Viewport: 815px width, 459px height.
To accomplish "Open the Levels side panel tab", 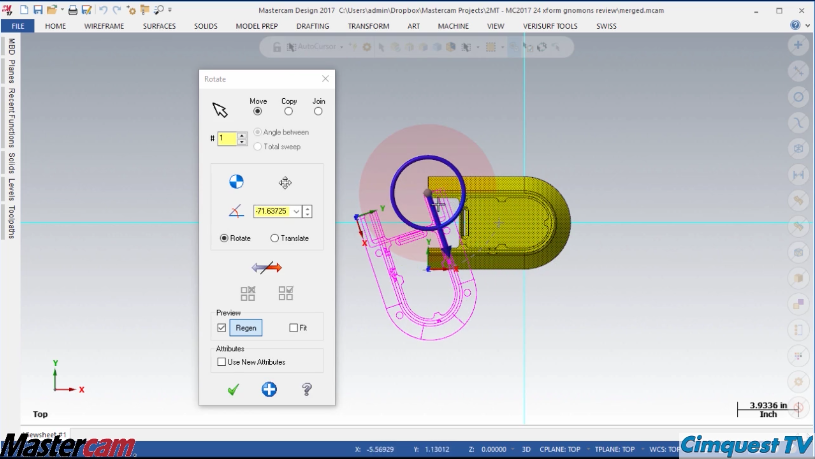I will pos(11,189).
